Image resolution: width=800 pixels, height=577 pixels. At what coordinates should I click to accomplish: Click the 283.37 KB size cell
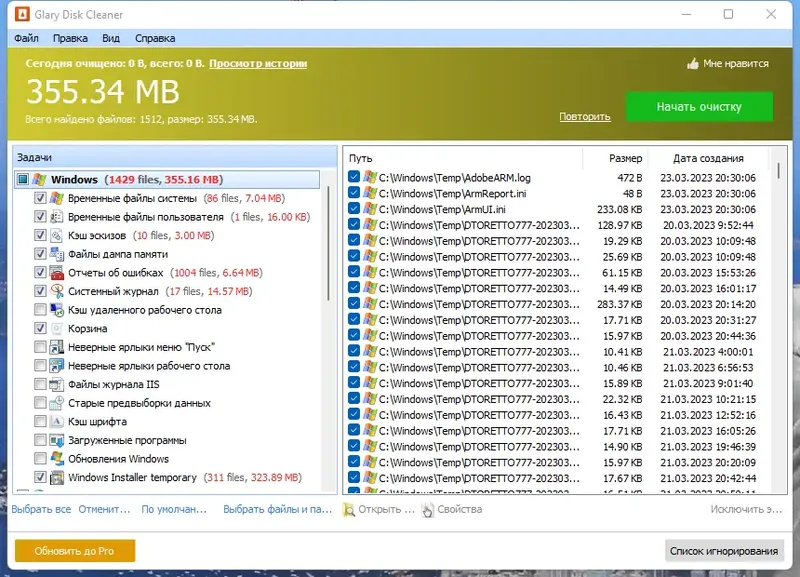pyautogui.click(x=619, y=304)
